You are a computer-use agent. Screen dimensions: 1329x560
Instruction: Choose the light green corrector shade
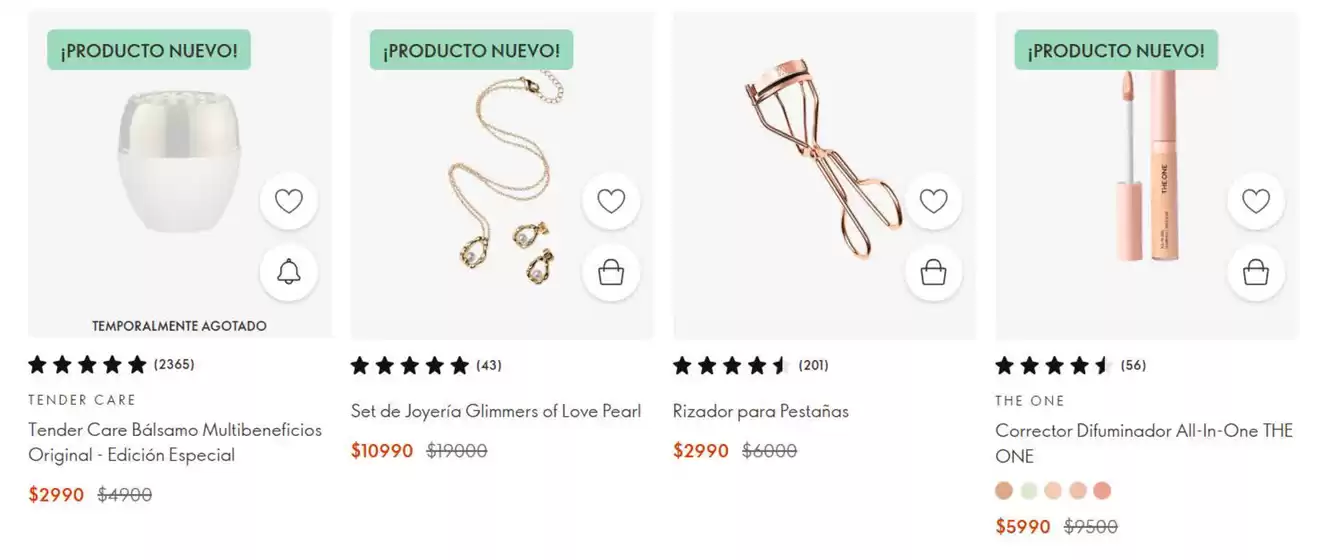point(1029,491)
